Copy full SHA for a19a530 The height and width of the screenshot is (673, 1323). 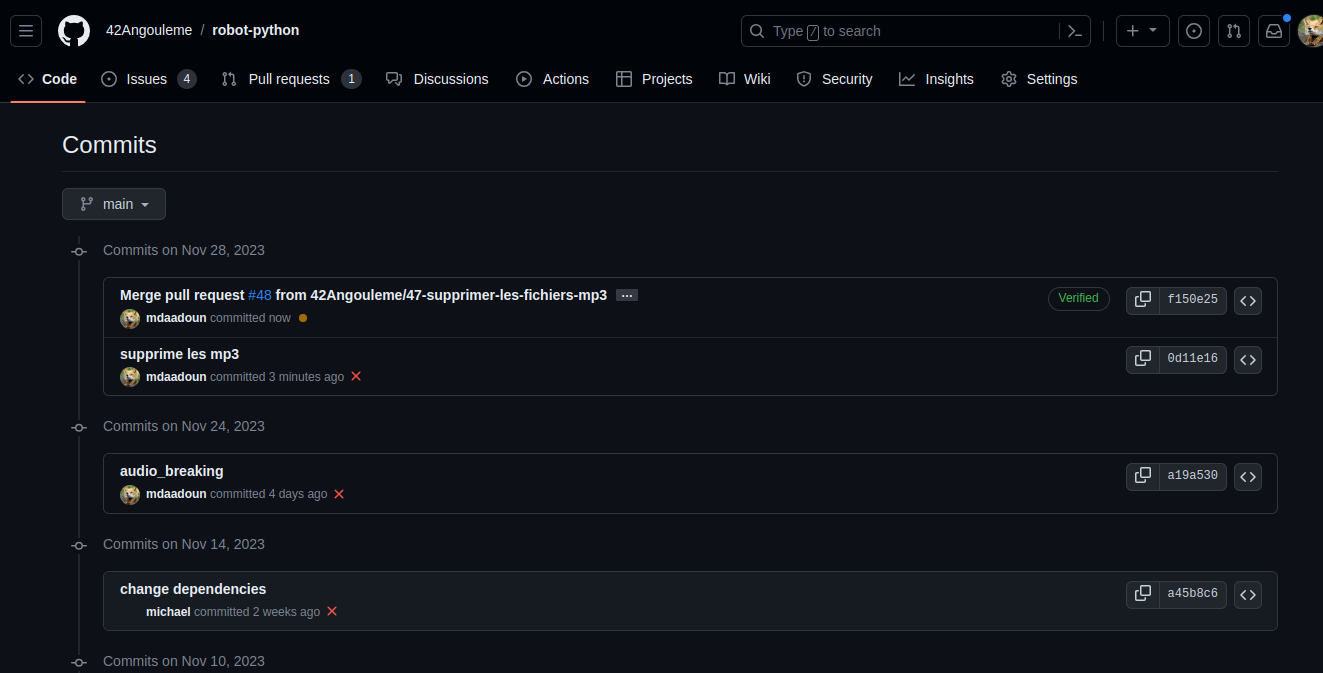point(1143,476)
